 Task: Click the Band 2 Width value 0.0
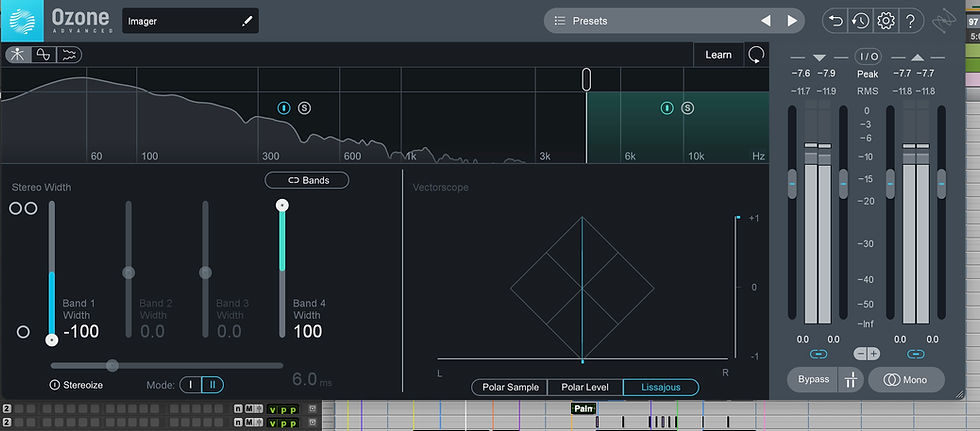tap(153, 332)
